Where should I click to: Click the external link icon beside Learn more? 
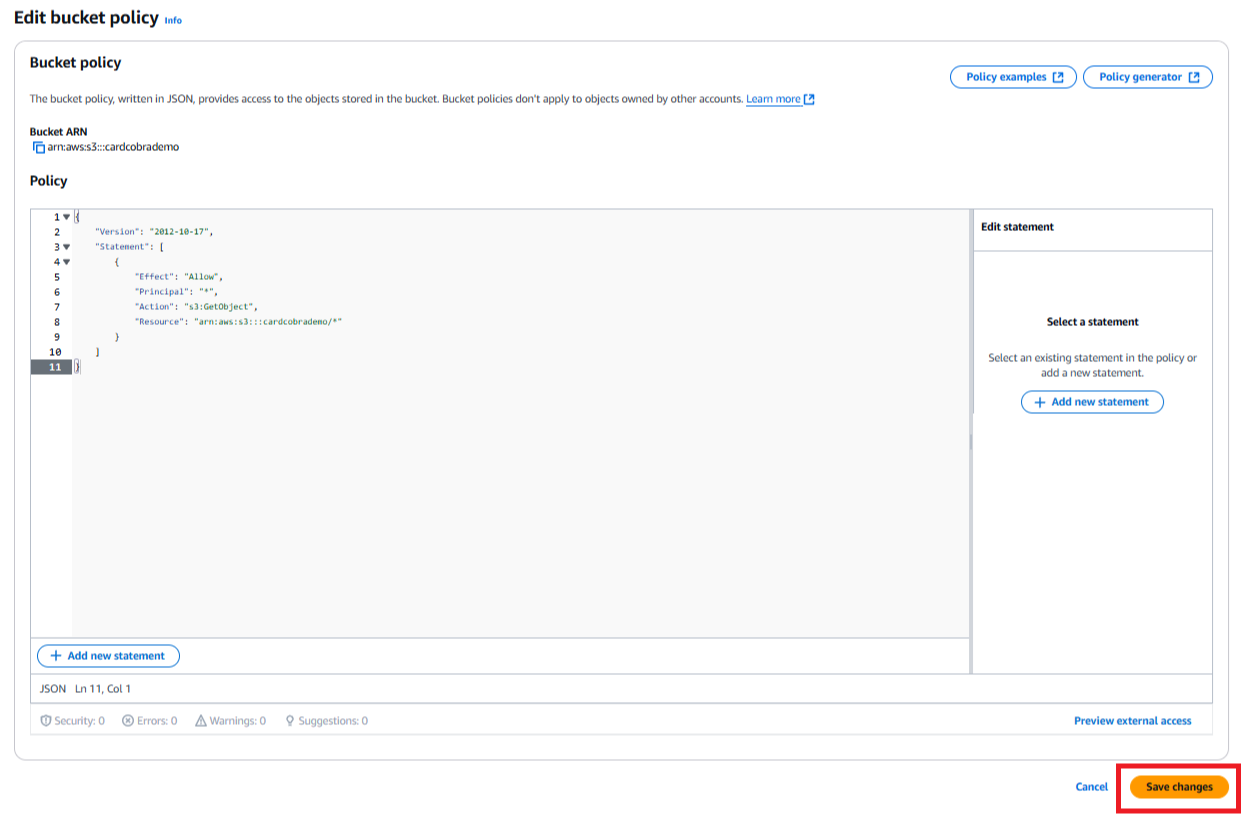pos(810,100)
